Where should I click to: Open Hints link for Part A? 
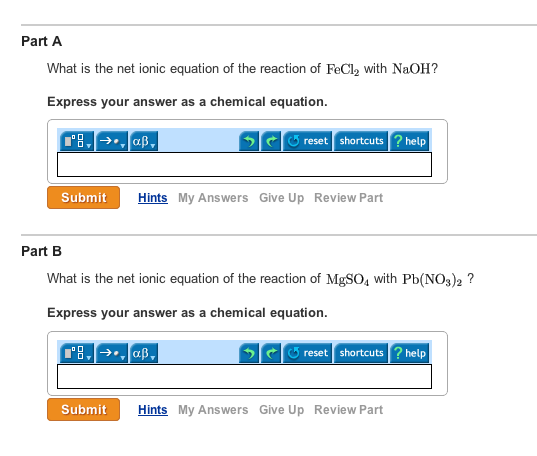point(153,198)
